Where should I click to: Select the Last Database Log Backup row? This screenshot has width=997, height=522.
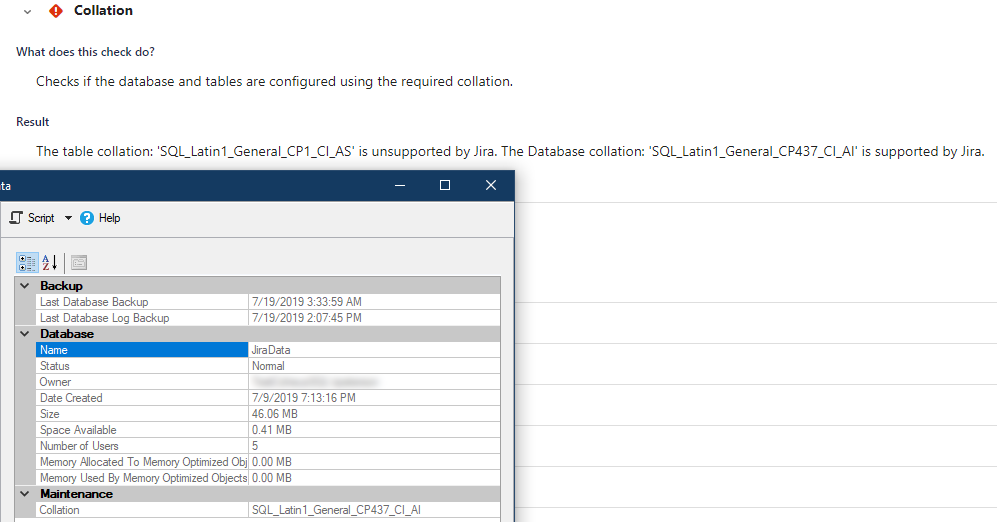click(x=268, y=317)
